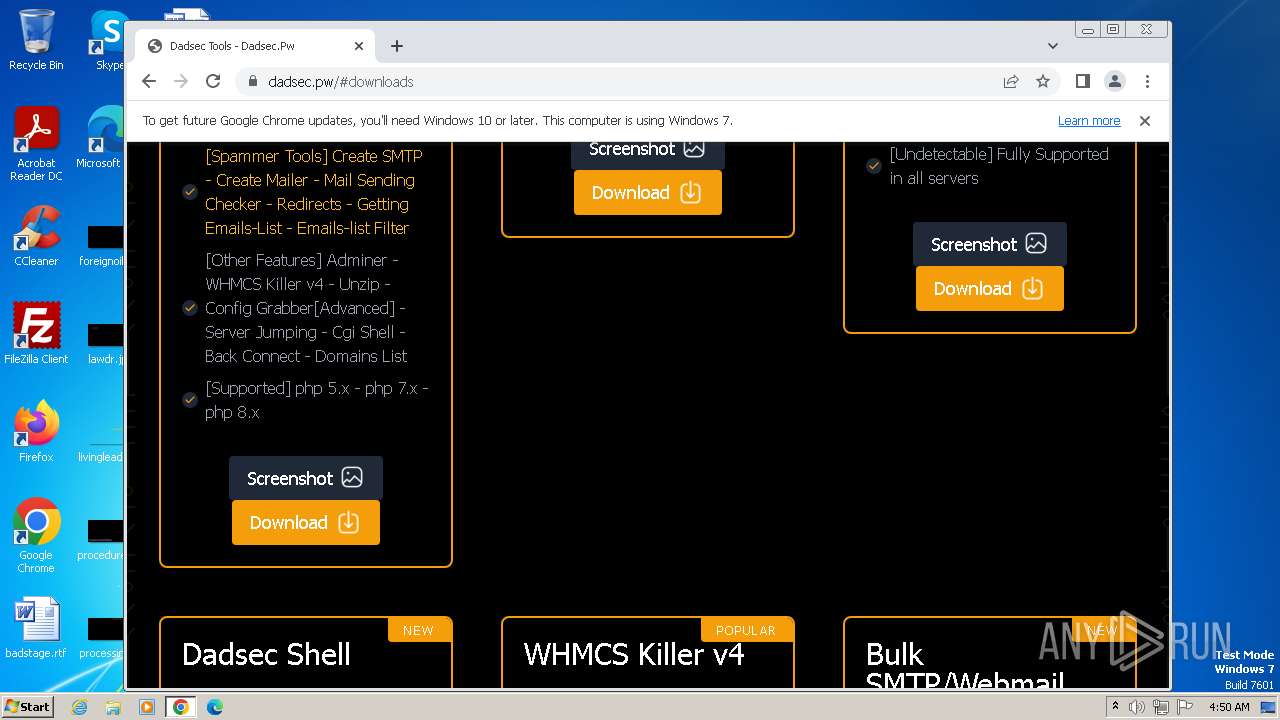Open Google Chrome desktop shortcut

point(36,536)
